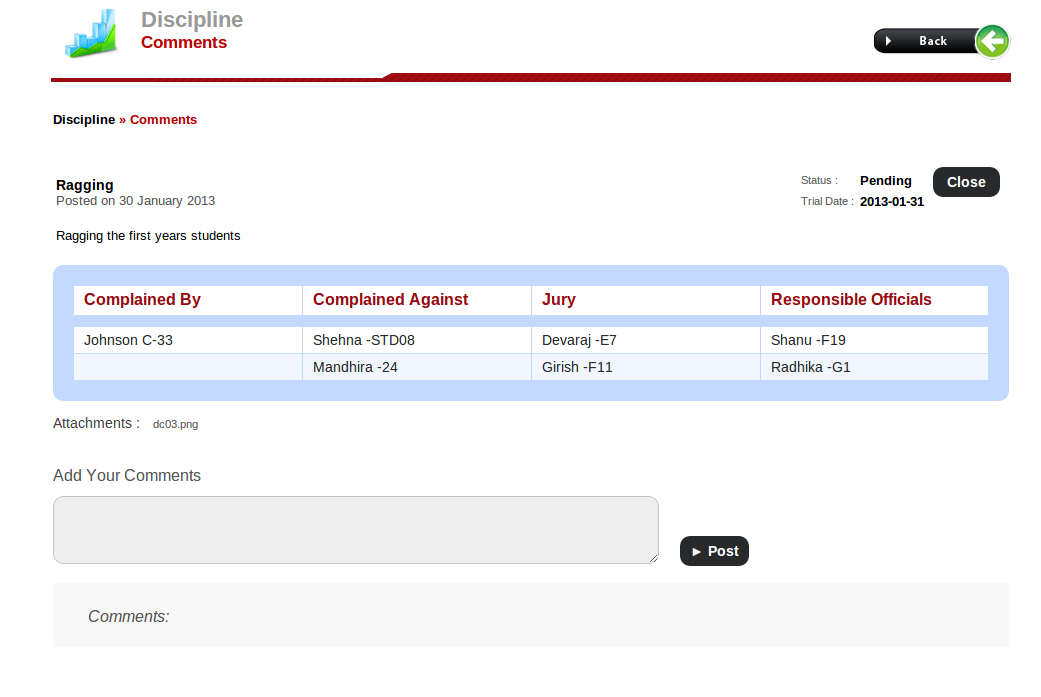Image resolution: width=1041 pixels, height=697 pixels.
Task: Select official Shanu -F19
Action: [808, 340]
